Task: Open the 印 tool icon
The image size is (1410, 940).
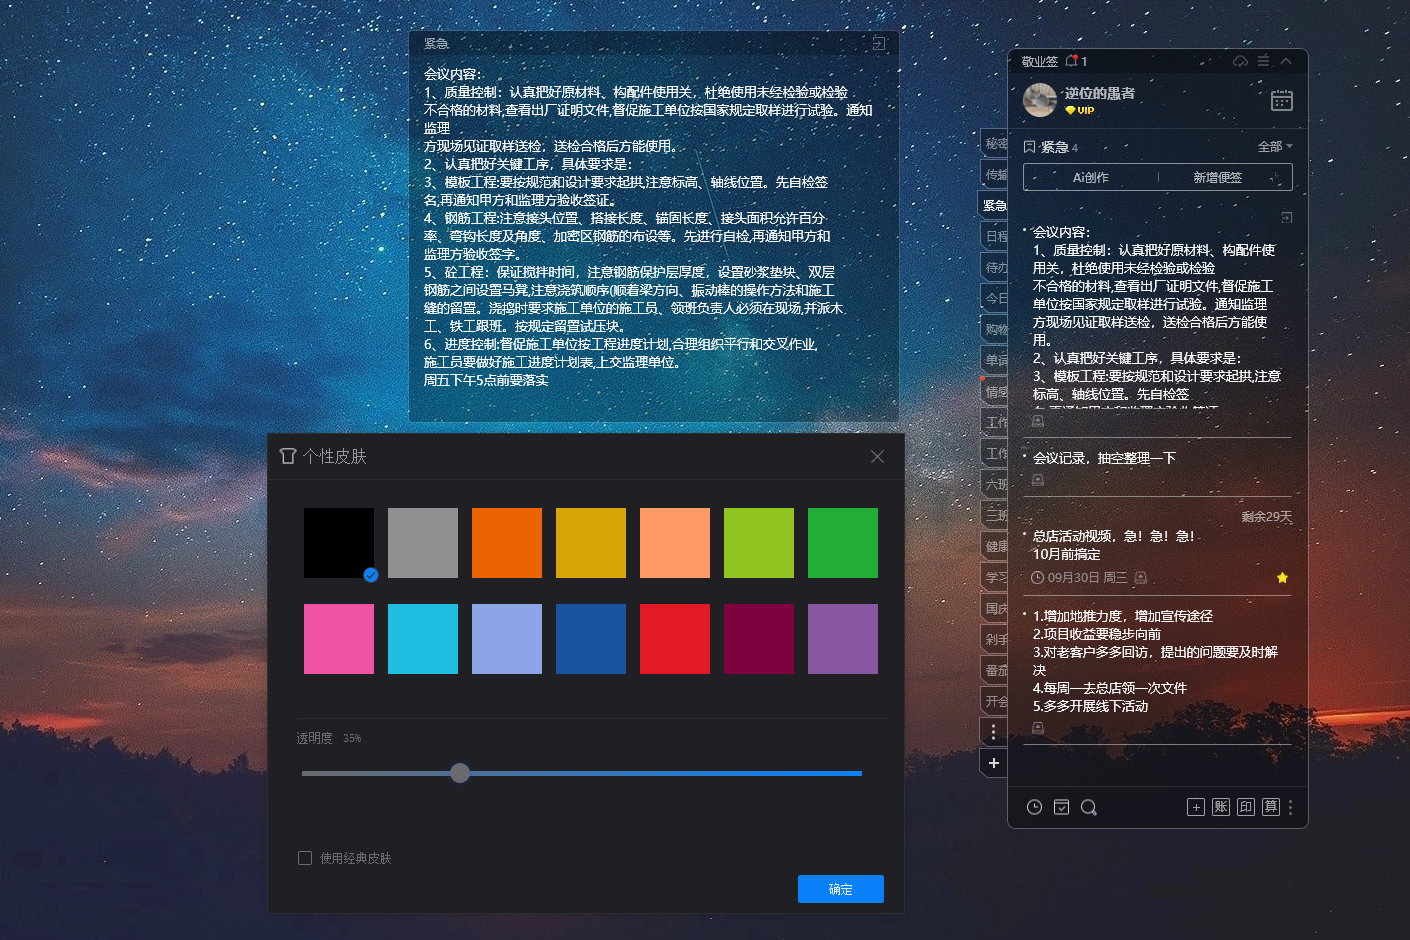Action: pos(1245,807)
